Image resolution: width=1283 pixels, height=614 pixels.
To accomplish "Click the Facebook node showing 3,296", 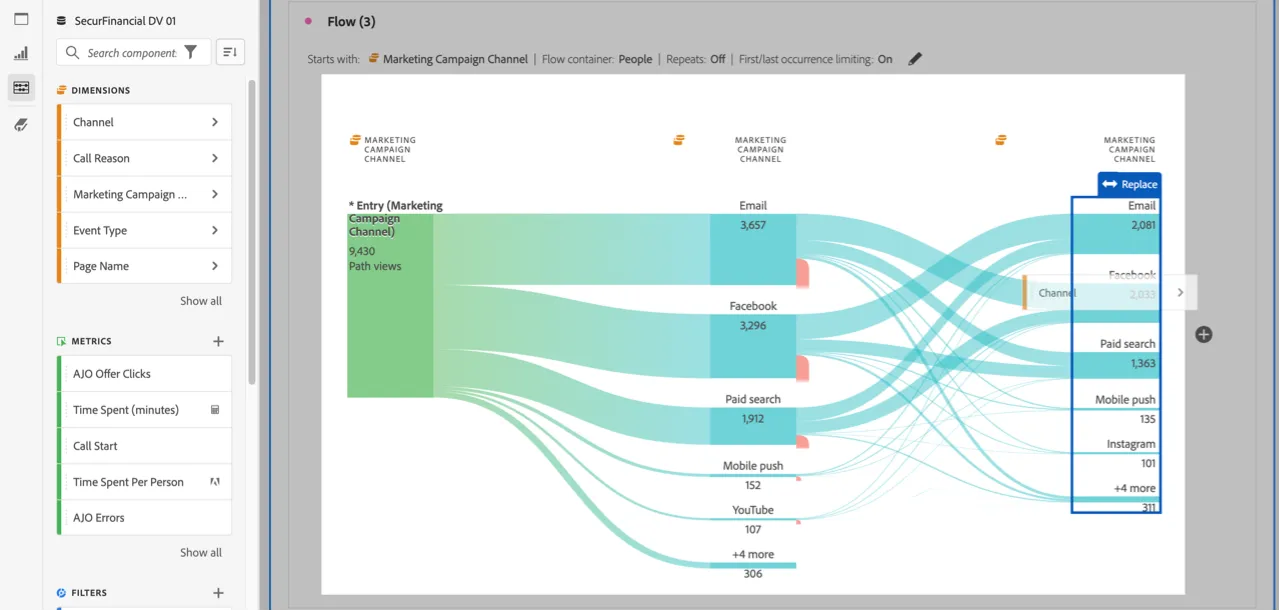I will click(753, 346).
